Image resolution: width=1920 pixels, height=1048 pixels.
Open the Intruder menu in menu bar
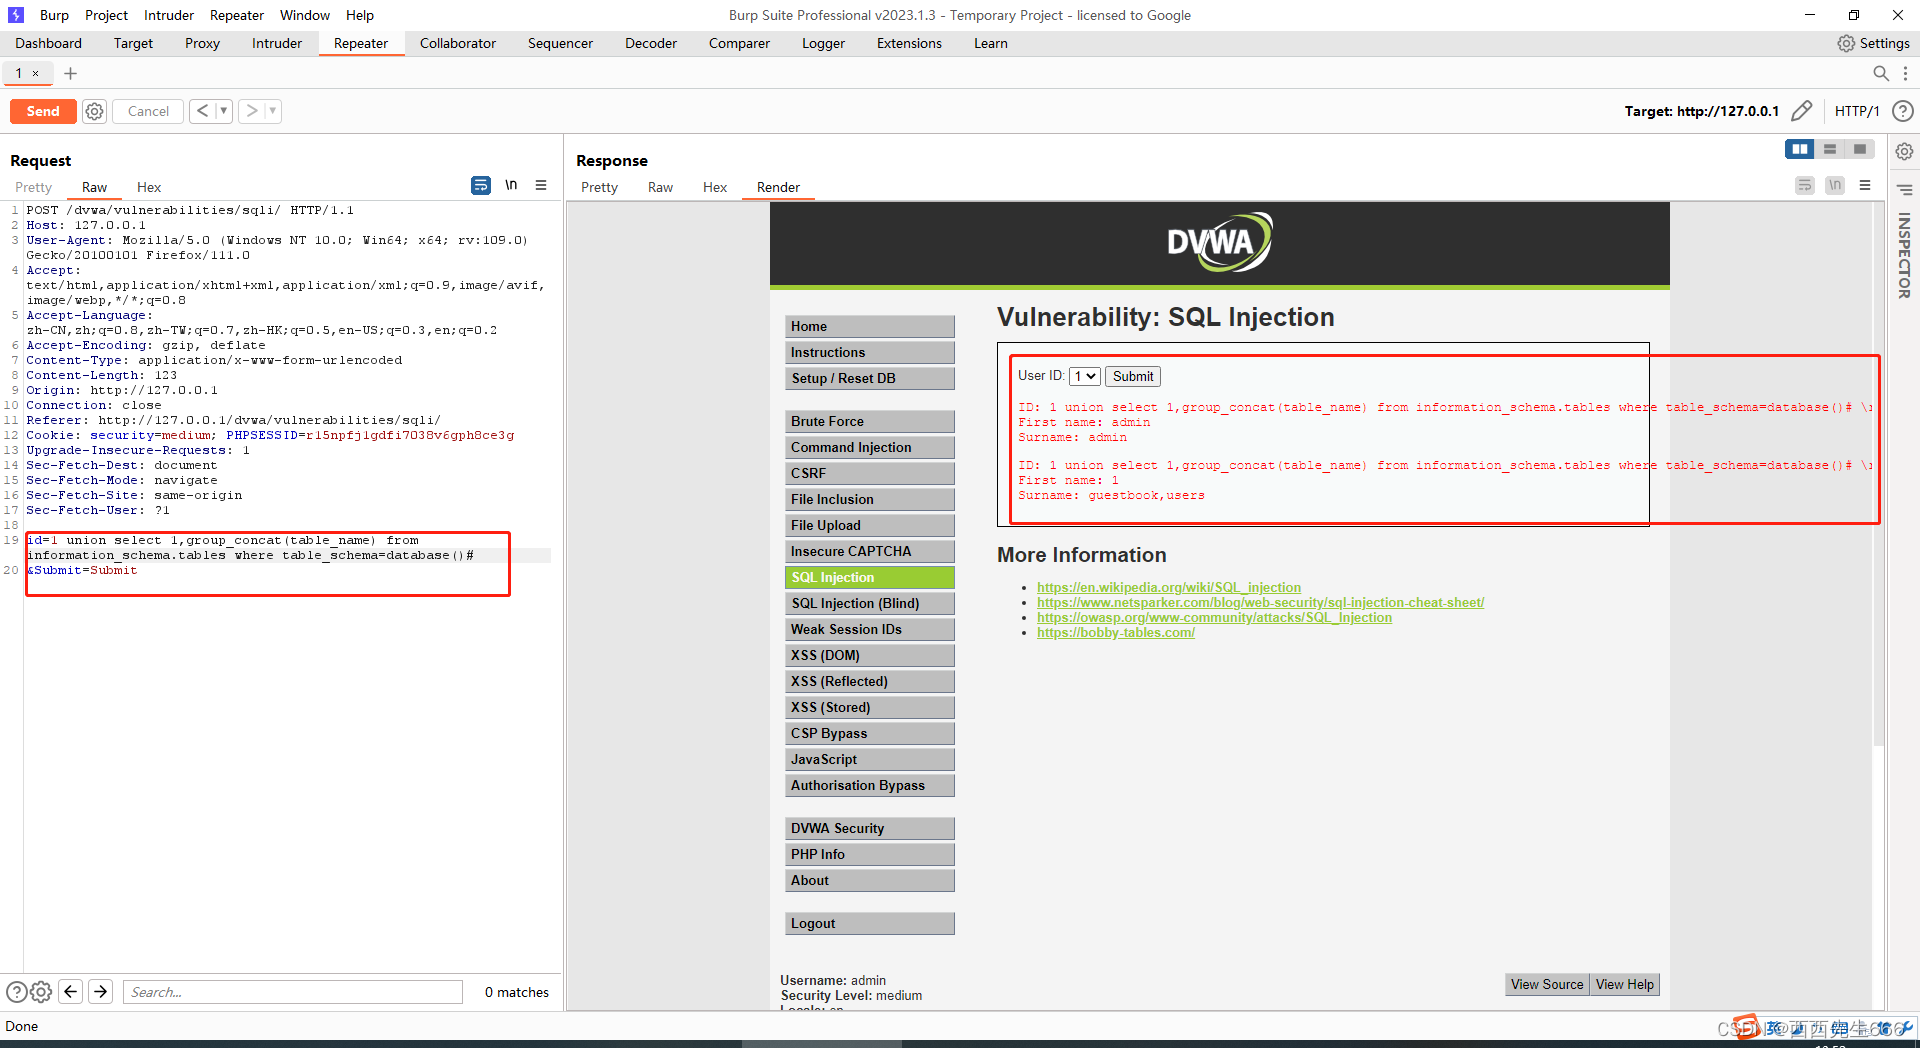coord(169,15)
